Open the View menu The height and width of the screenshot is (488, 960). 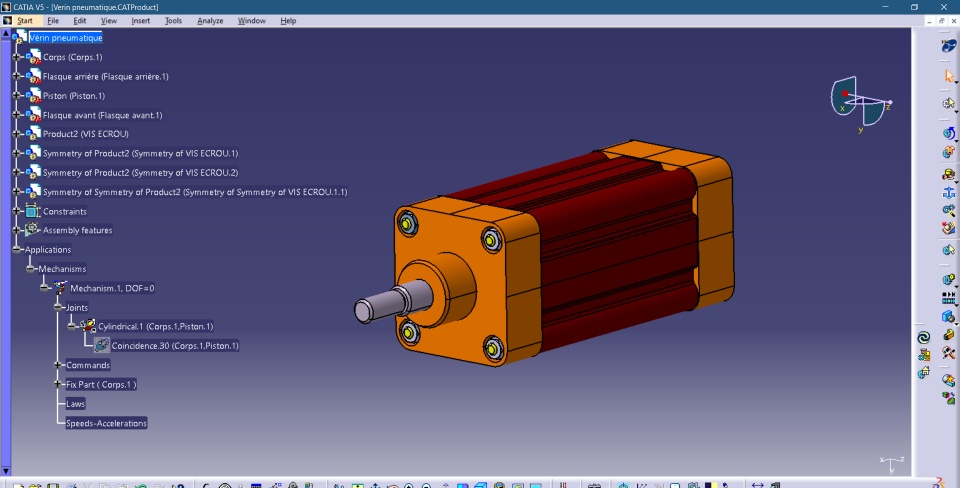[108, 21]
